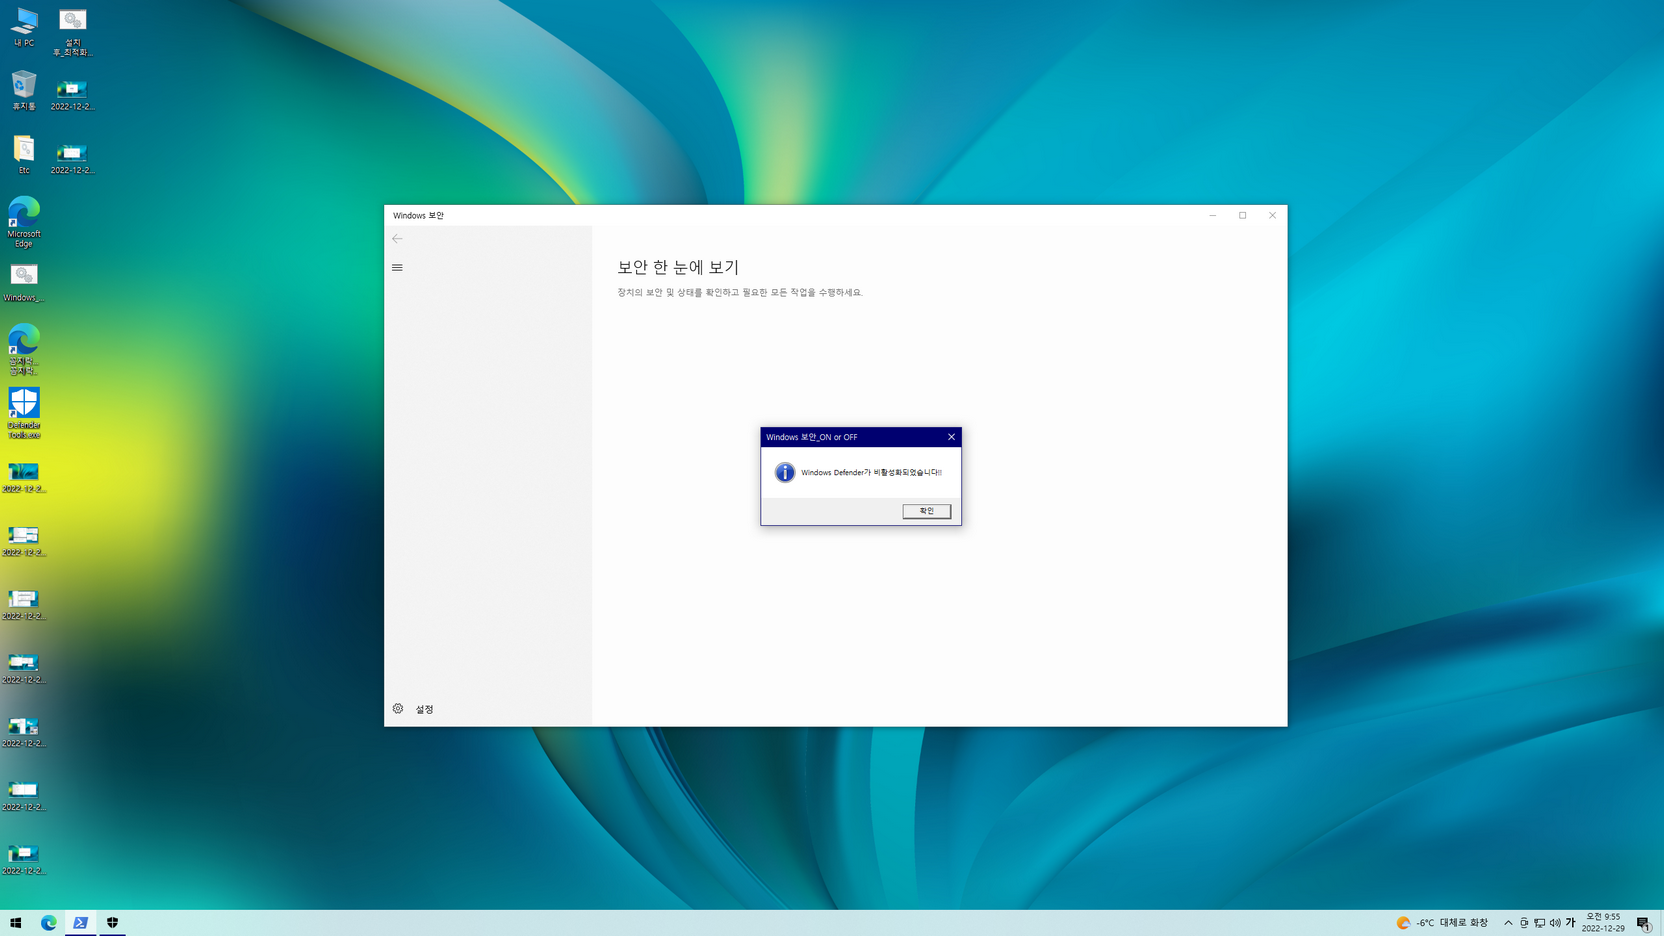This screenshot has width=1664, height=936.
Task: Select the Windows_ settings file icon
Action: pyautogui.click(x=24, y=283)
